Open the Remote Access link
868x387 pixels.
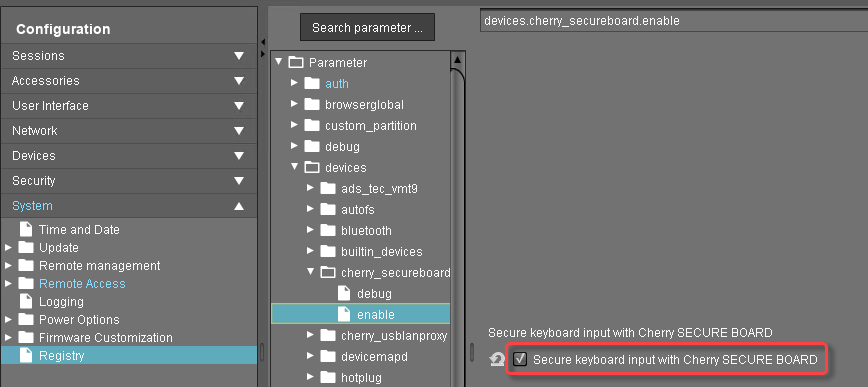(82, 283)
